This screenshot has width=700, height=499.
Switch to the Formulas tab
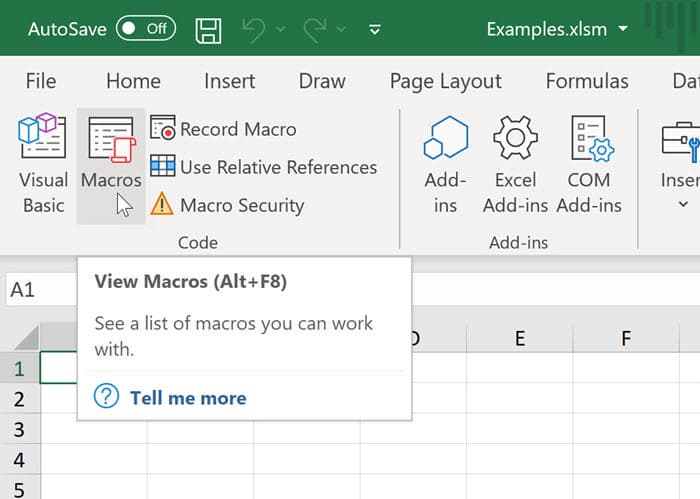coord(587,81)
